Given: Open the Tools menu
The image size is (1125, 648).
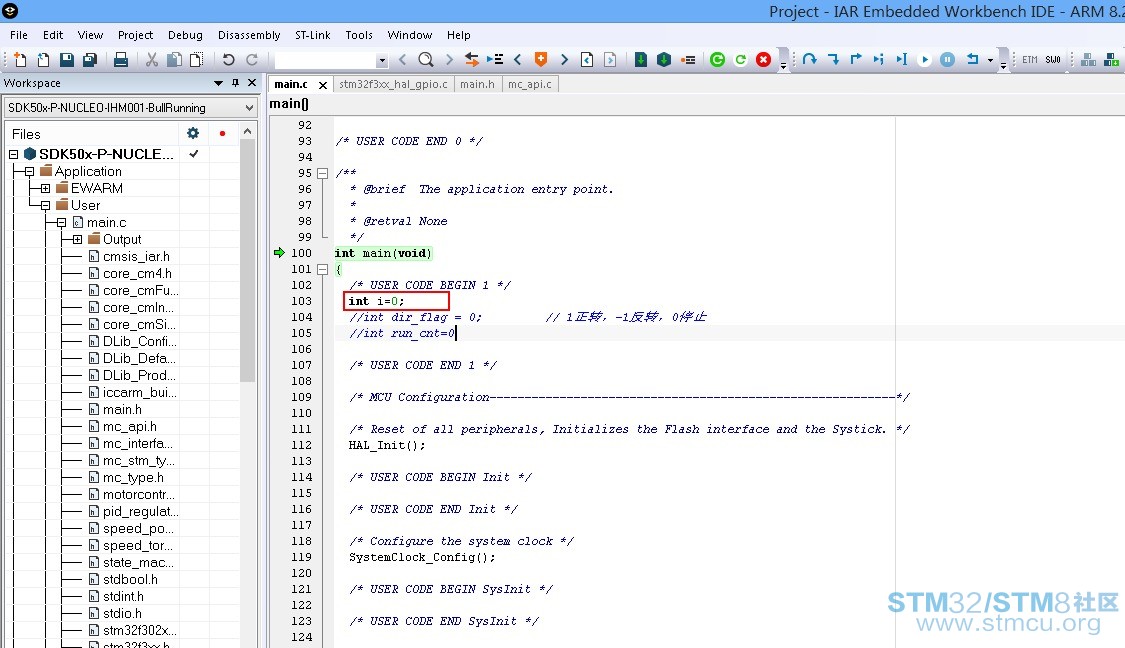Looking at the screenshot, I should point(359,35).
